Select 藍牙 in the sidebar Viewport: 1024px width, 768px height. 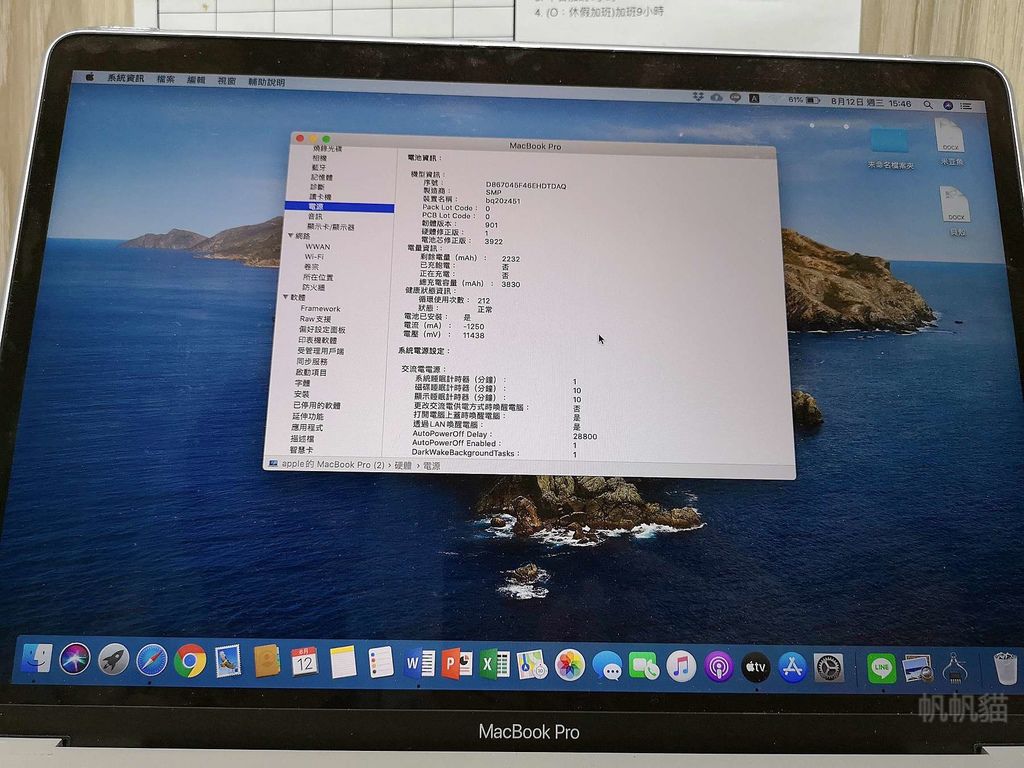click(x=318, y=167)
